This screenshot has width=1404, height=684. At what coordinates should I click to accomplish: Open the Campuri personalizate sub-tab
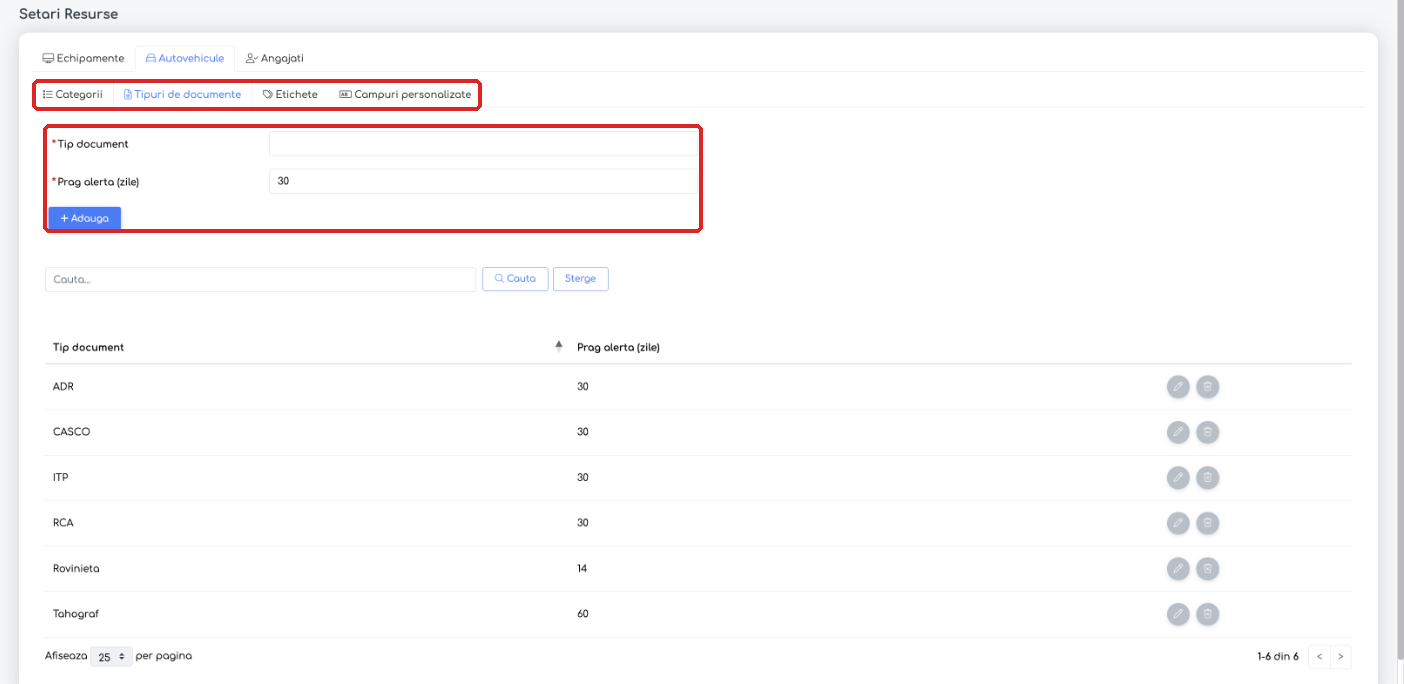[405, 95]
